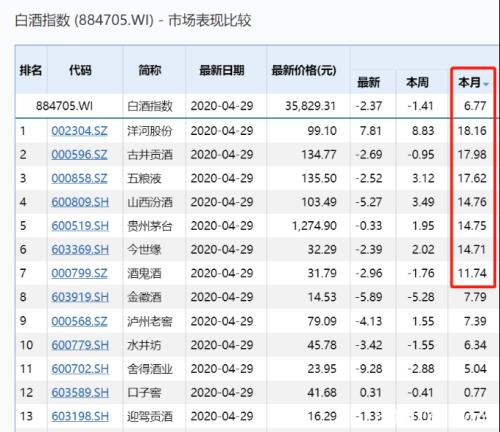This screenshot has height=432, width=500.
Task: Click the 排名 column header
Action: (31, 70)
